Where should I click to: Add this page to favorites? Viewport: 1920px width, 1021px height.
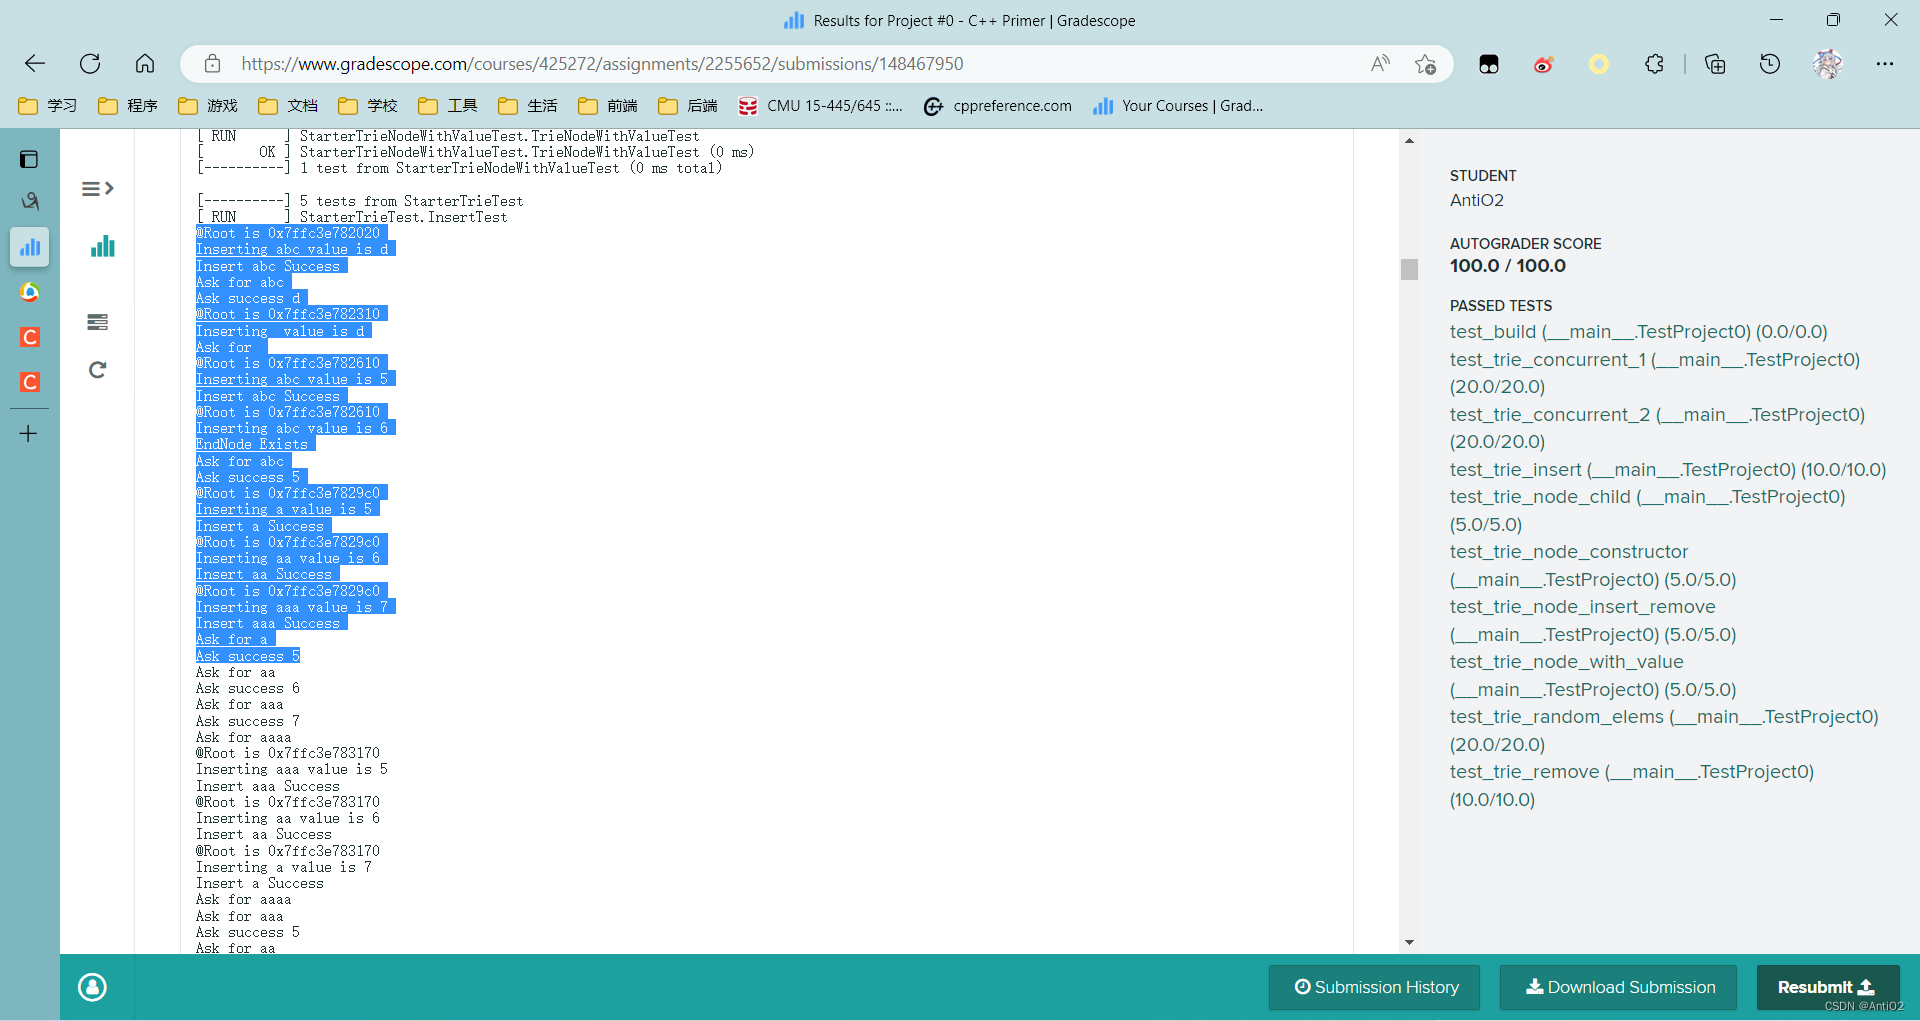[x=1425, y=64]
